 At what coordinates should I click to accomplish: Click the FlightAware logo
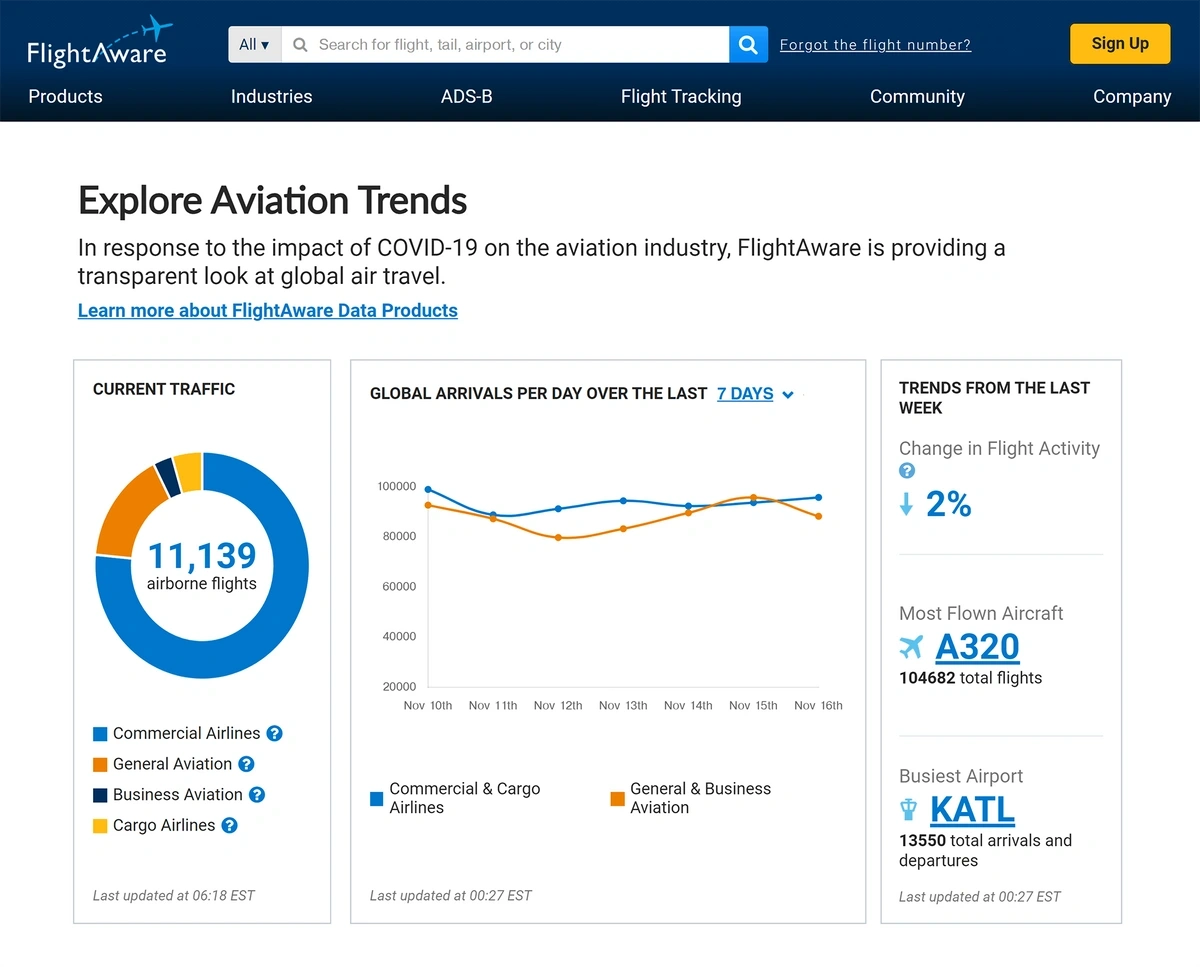pos(97,43)
